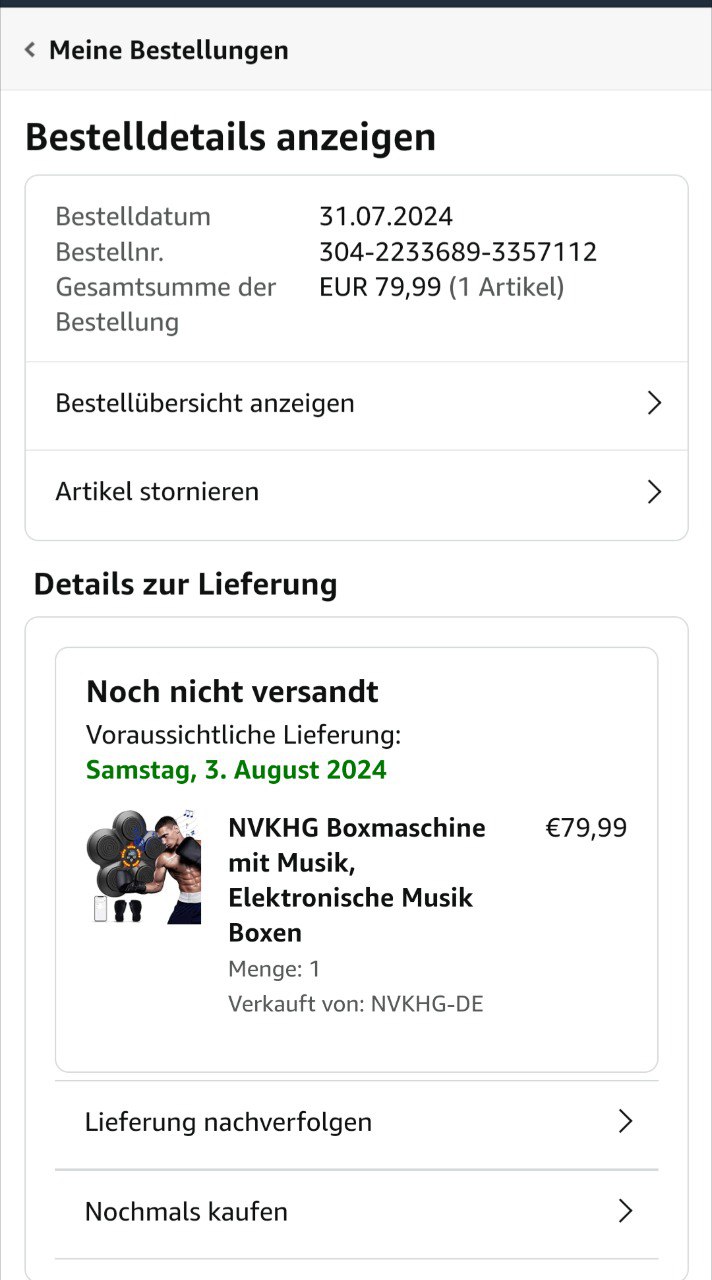Tap the back arrow beside Meine Bestellungen
The image size is (712, 1280).
[30, 50]
